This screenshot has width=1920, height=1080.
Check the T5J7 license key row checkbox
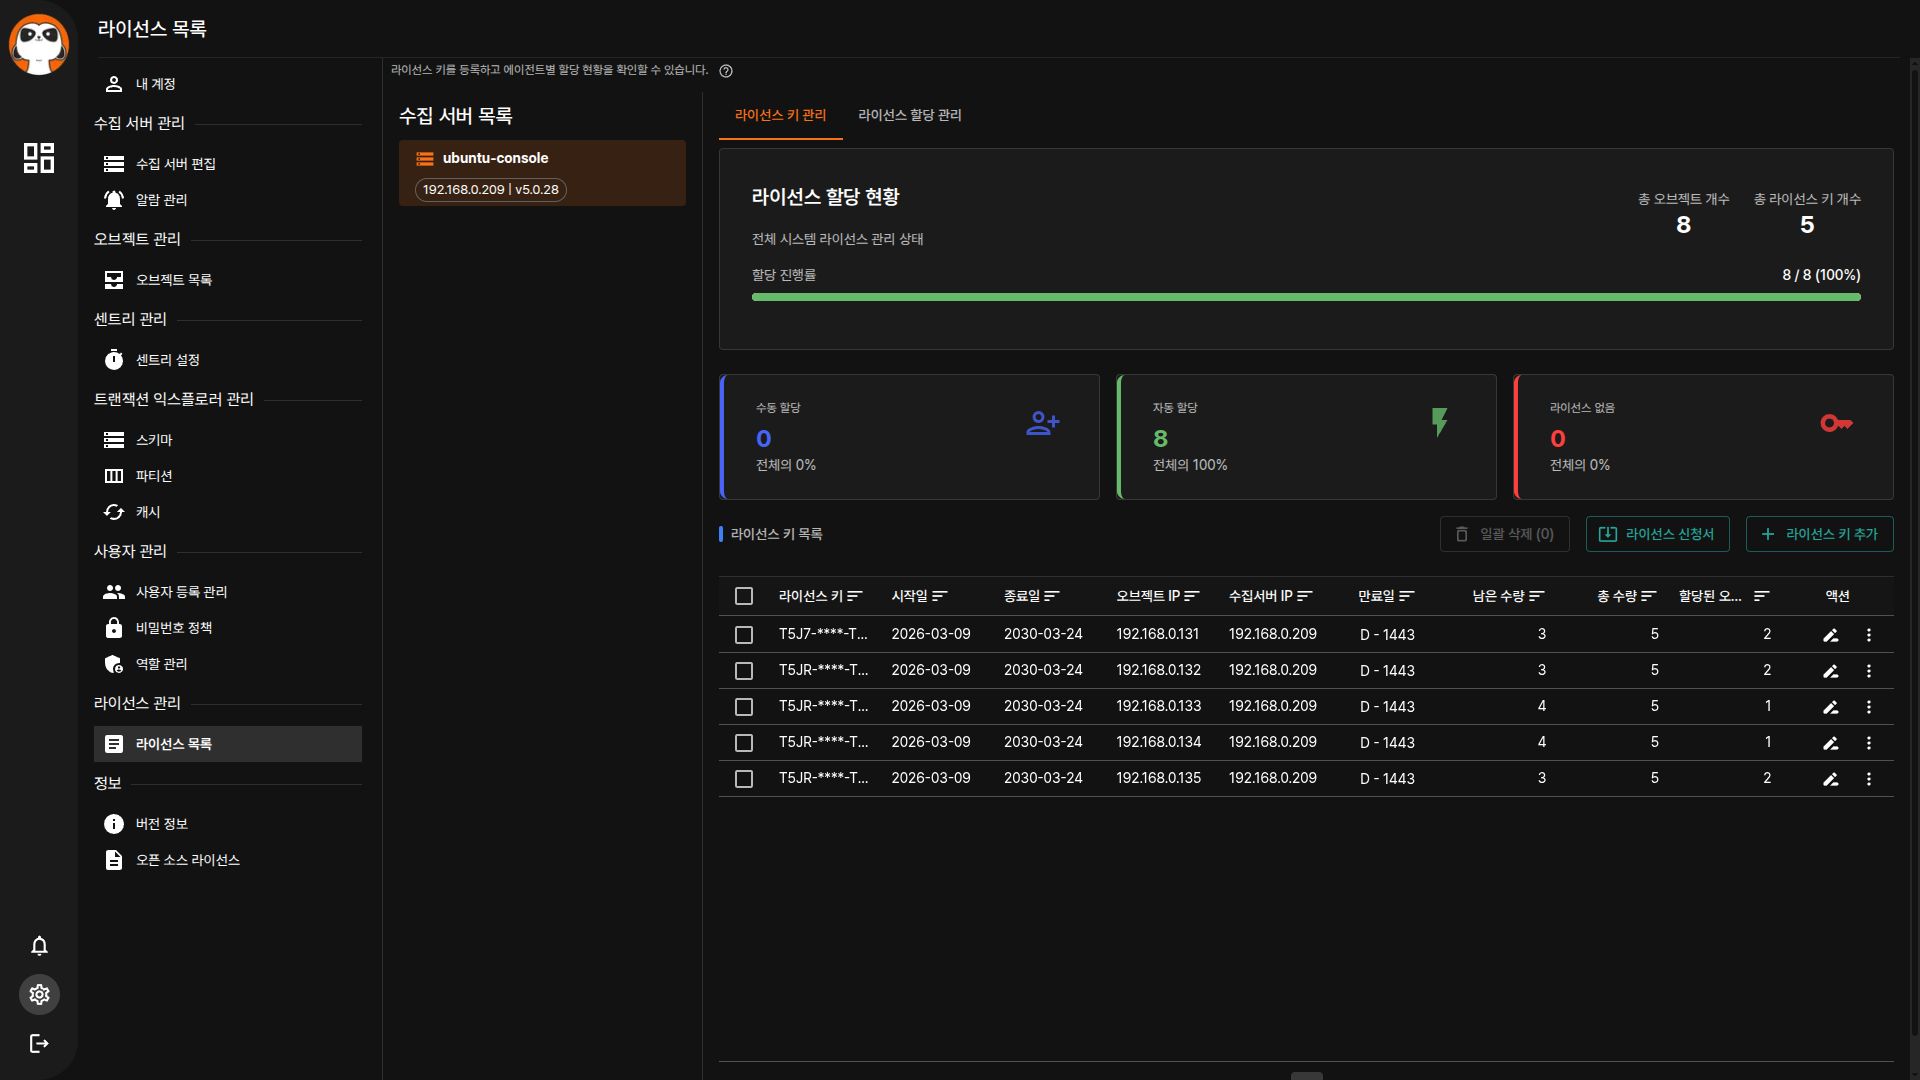point(743,635)
